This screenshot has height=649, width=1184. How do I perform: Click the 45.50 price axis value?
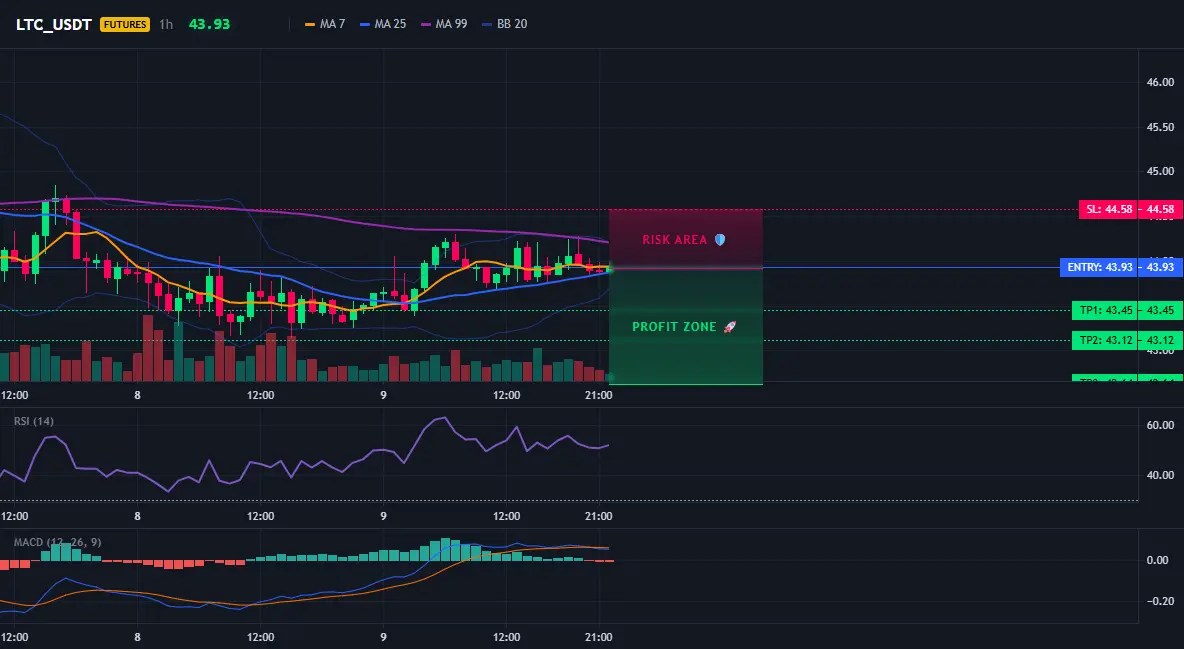(x=1160, y=127)
